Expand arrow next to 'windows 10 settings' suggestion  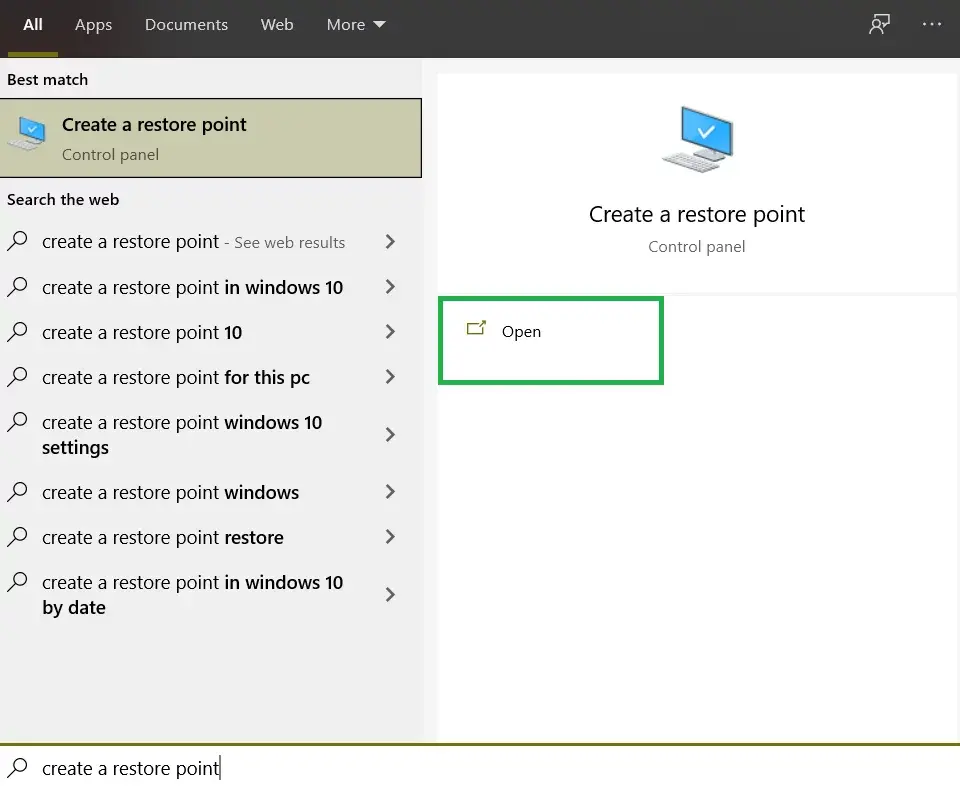pos(390,435)
